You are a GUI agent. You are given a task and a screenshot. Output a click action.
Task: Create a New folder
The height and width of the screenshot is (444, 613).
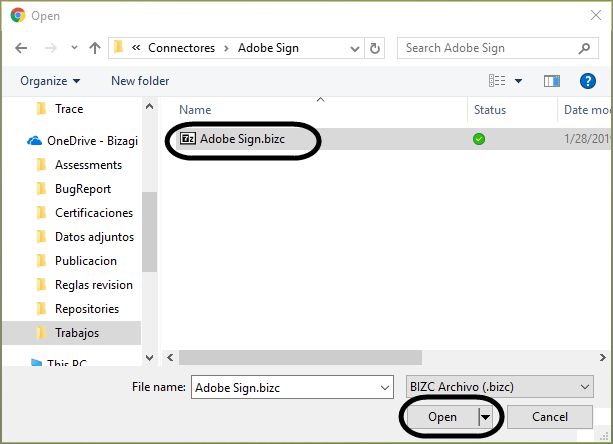click(140, 81)
